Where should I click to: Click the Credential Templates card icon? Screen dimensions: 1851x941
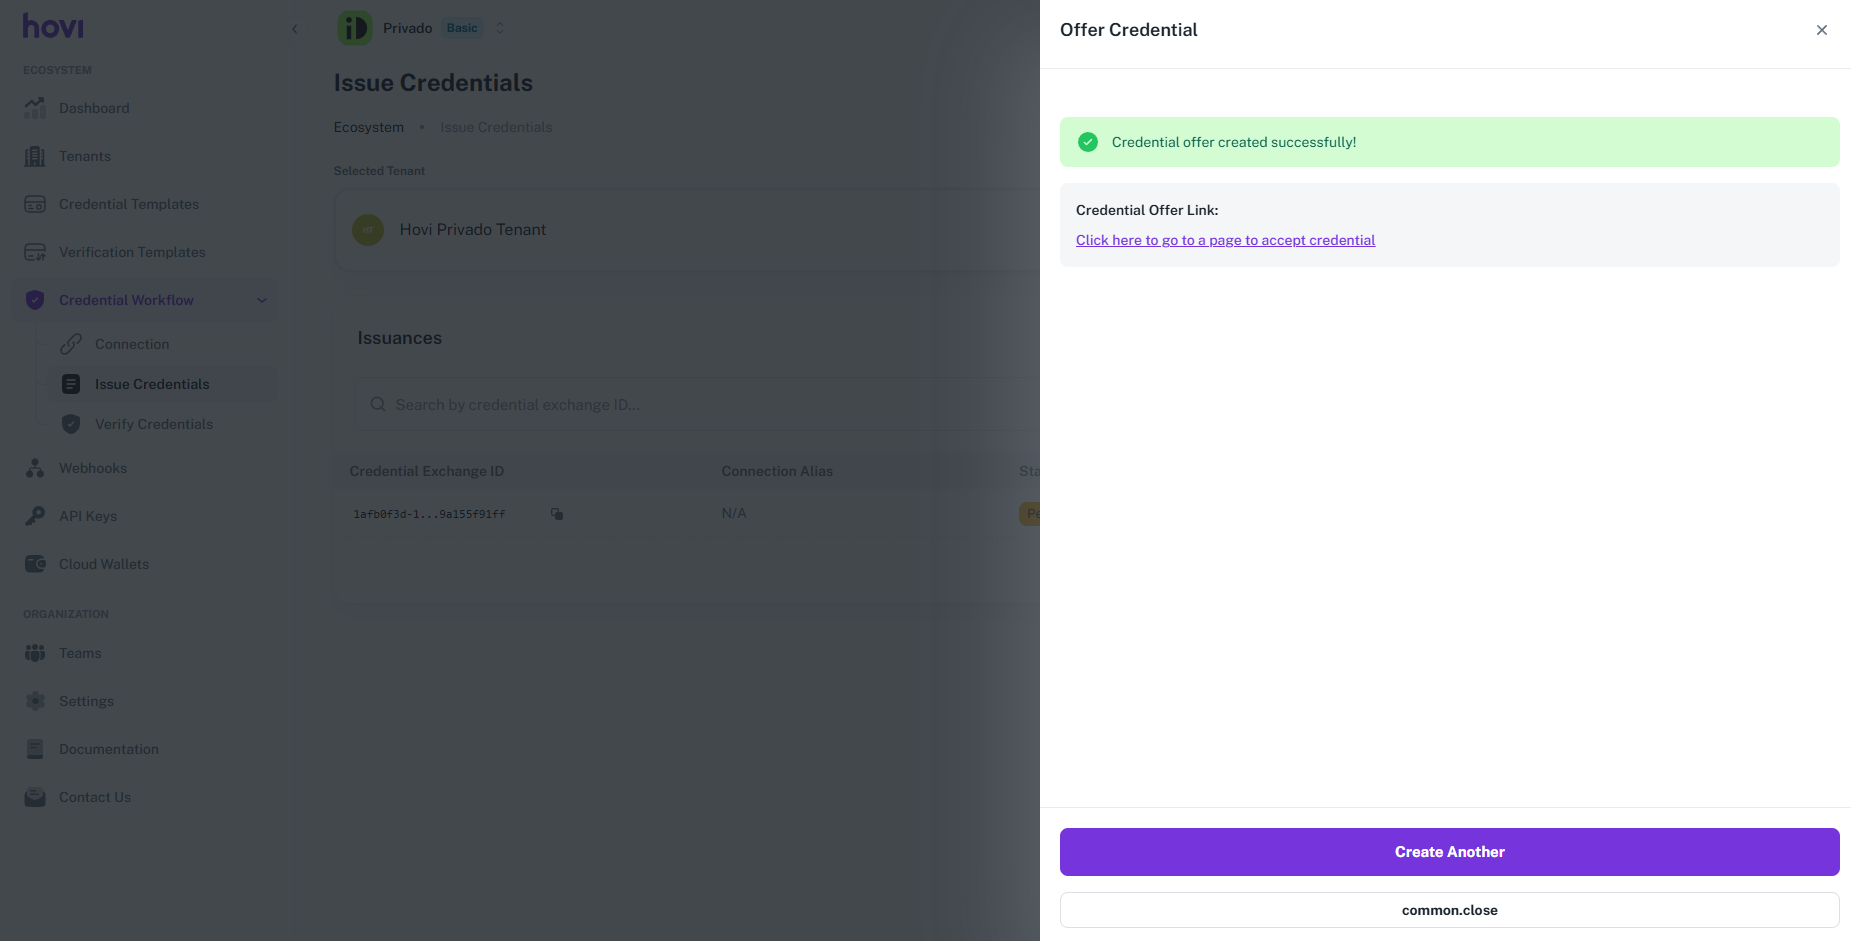pos(35,204)
